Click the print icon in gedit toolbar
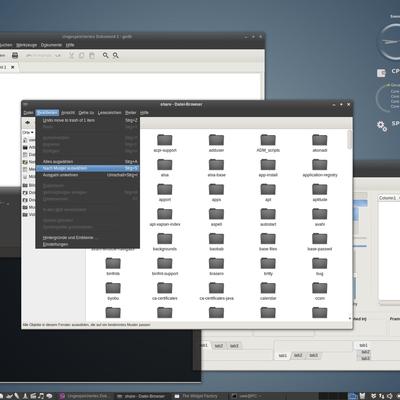The image size is (400, 400). coord(15,55)
